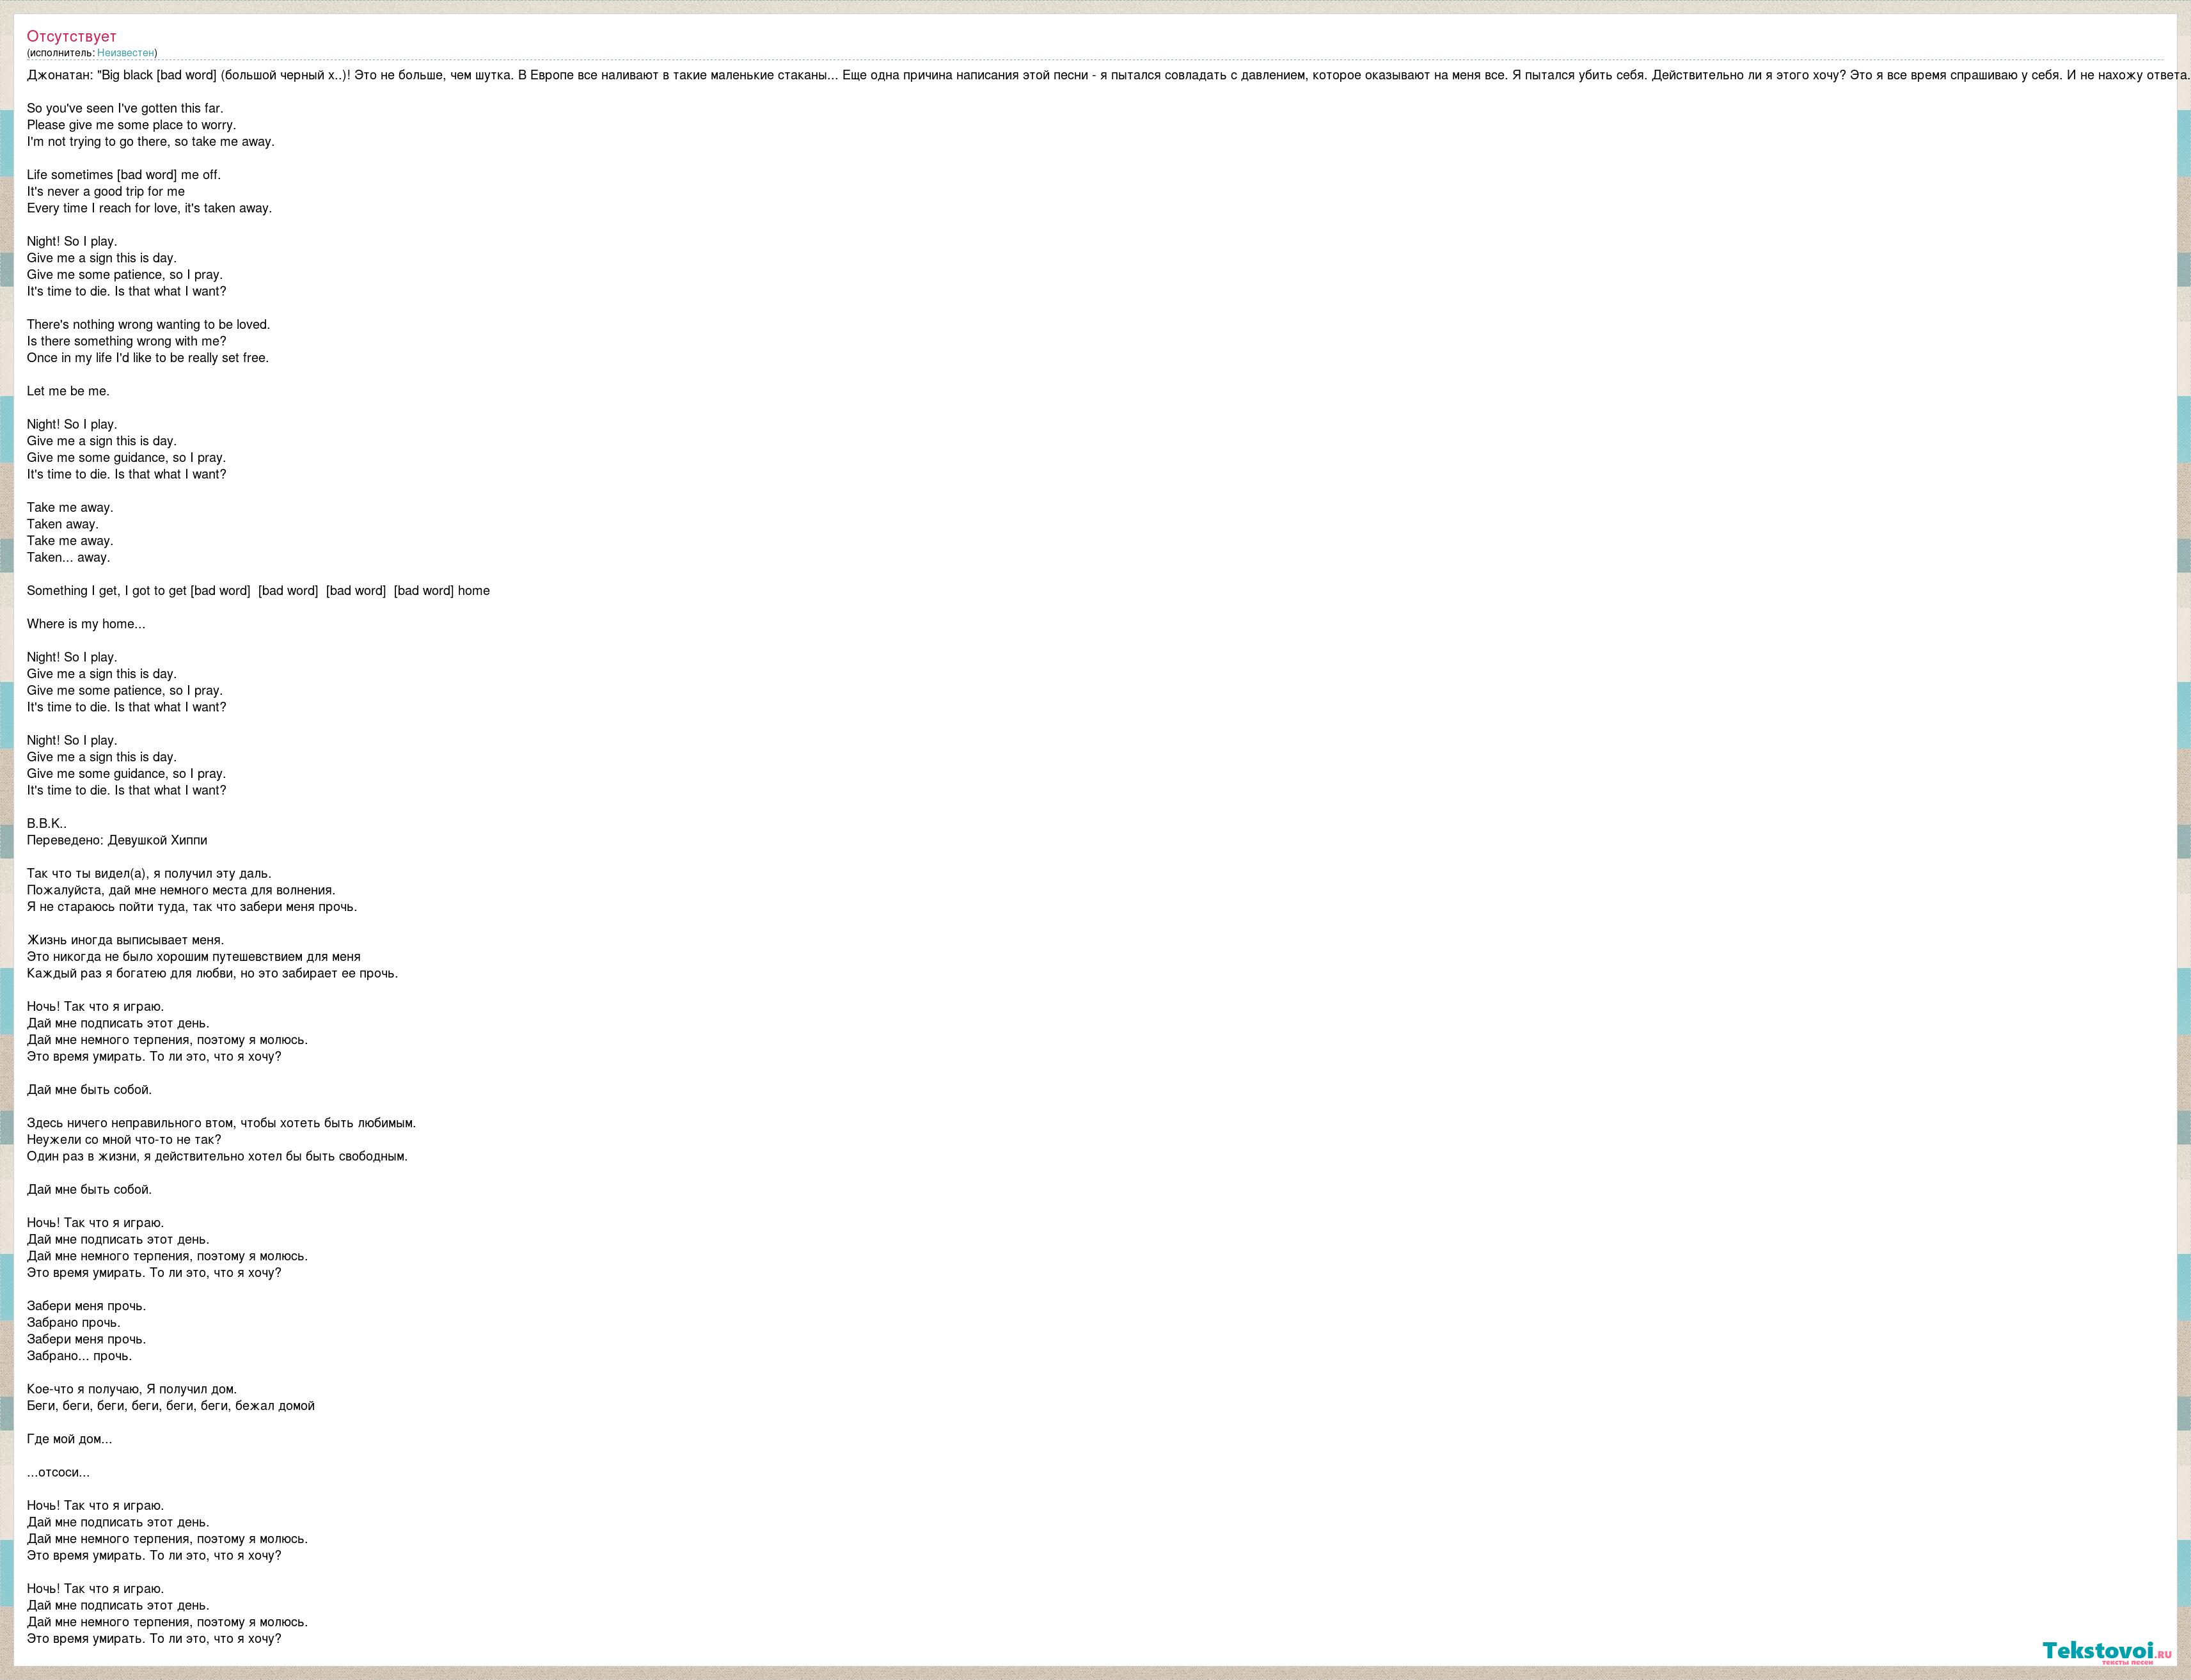
Task: Select line 'So you've seen I've gotten this far.'
Action: pyautogui.click(x=125, y=108)
